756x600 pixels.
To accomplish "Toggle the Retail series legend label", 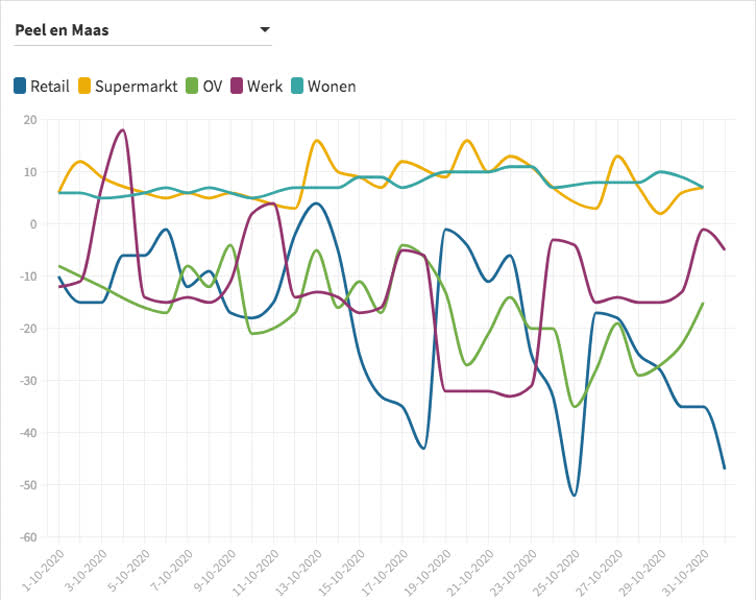I will pyautogui.click(x=50, y=86).
